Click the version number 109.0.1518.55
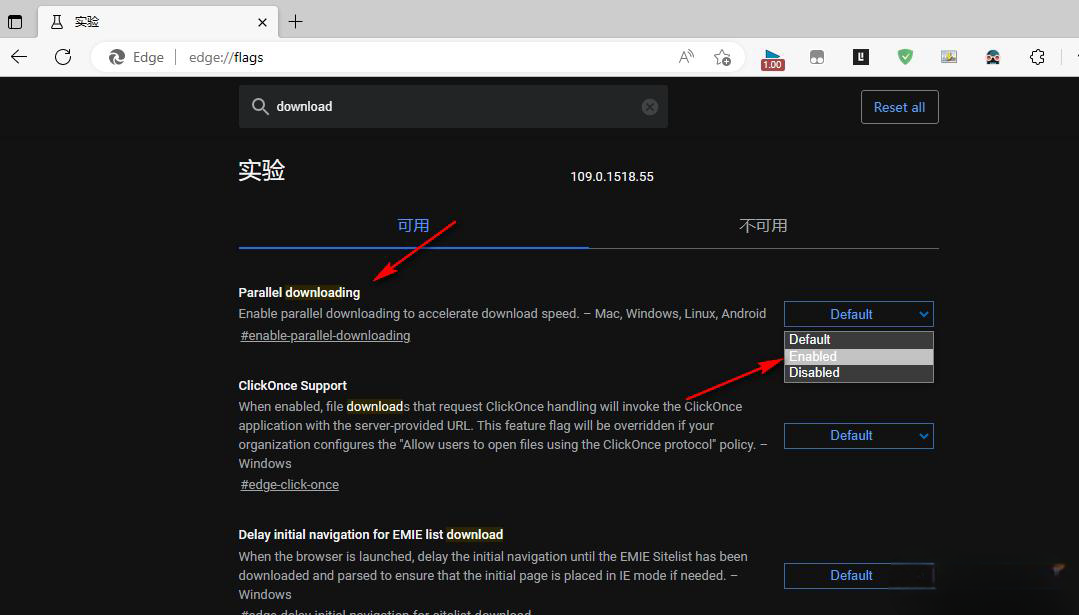 click(612, 177)
